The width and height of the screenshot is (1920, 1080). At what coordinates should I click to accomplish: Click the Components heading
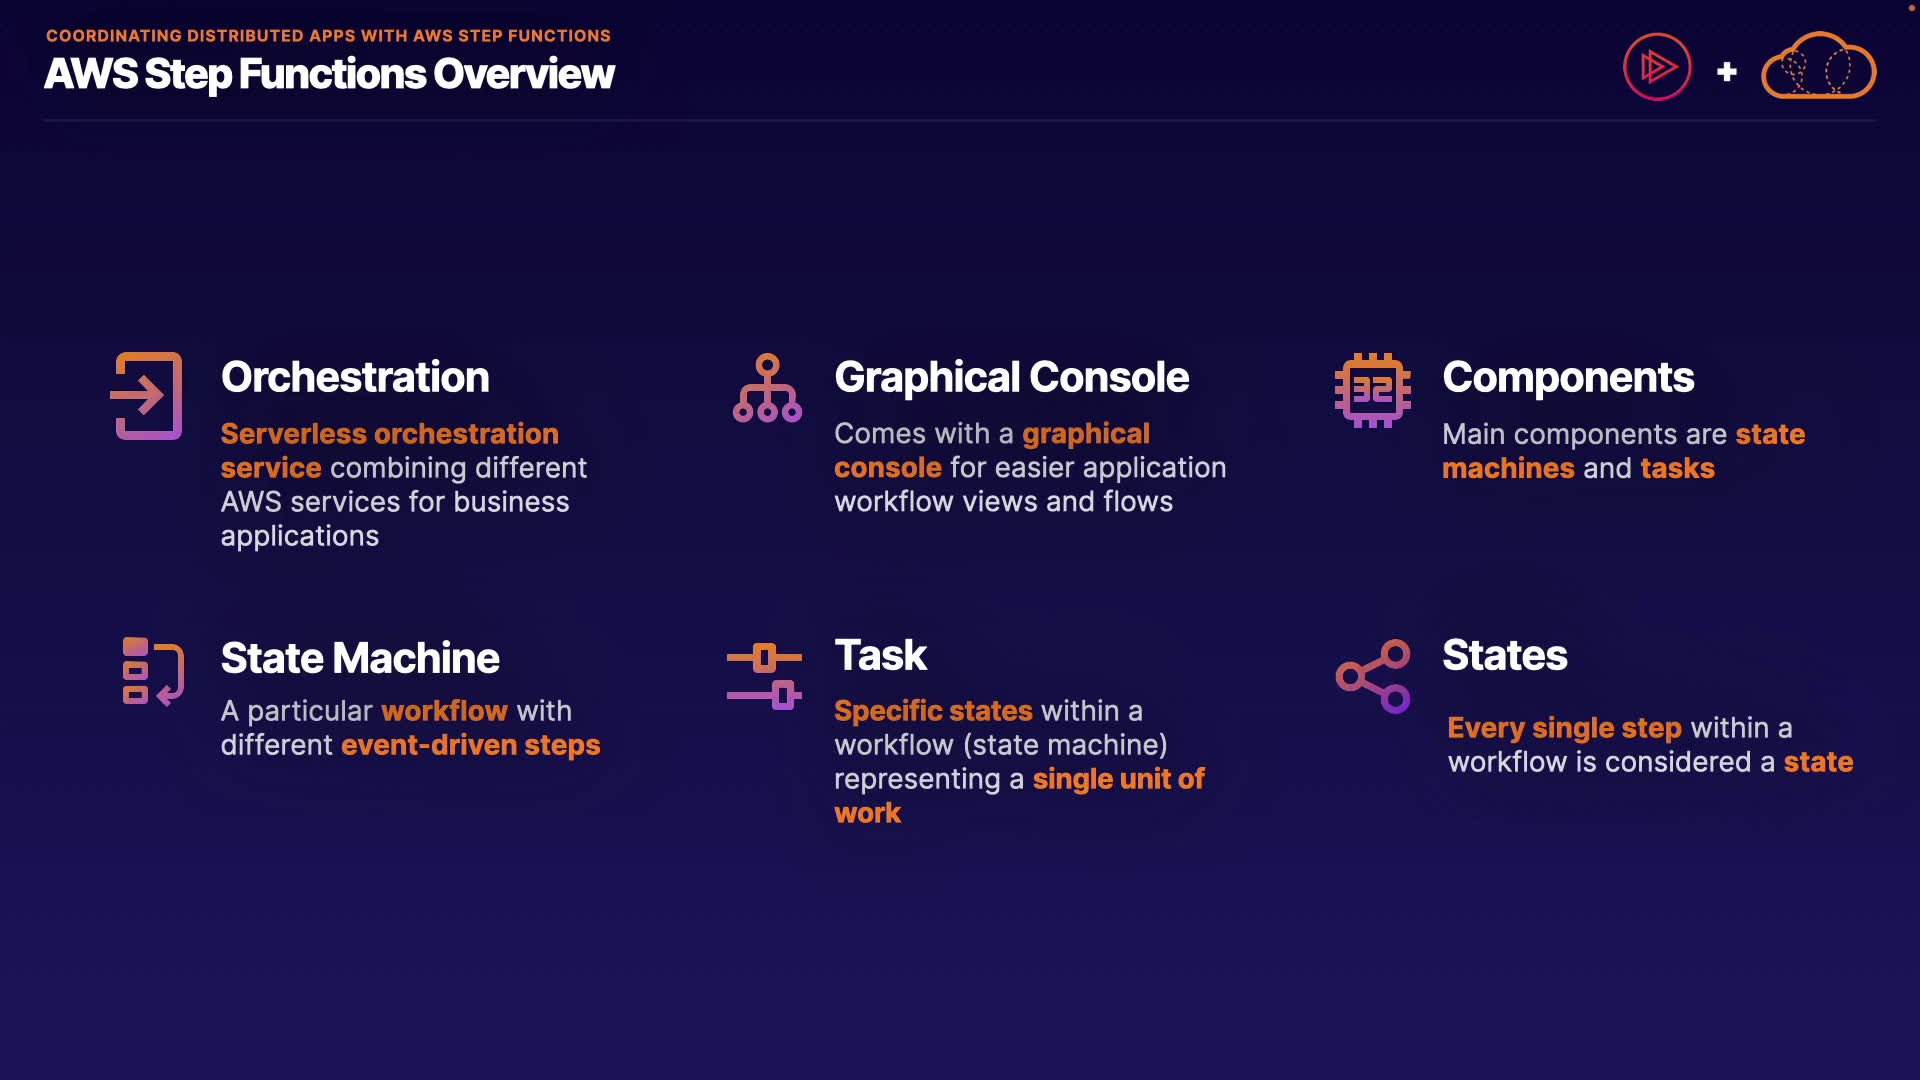point(1567,377)
